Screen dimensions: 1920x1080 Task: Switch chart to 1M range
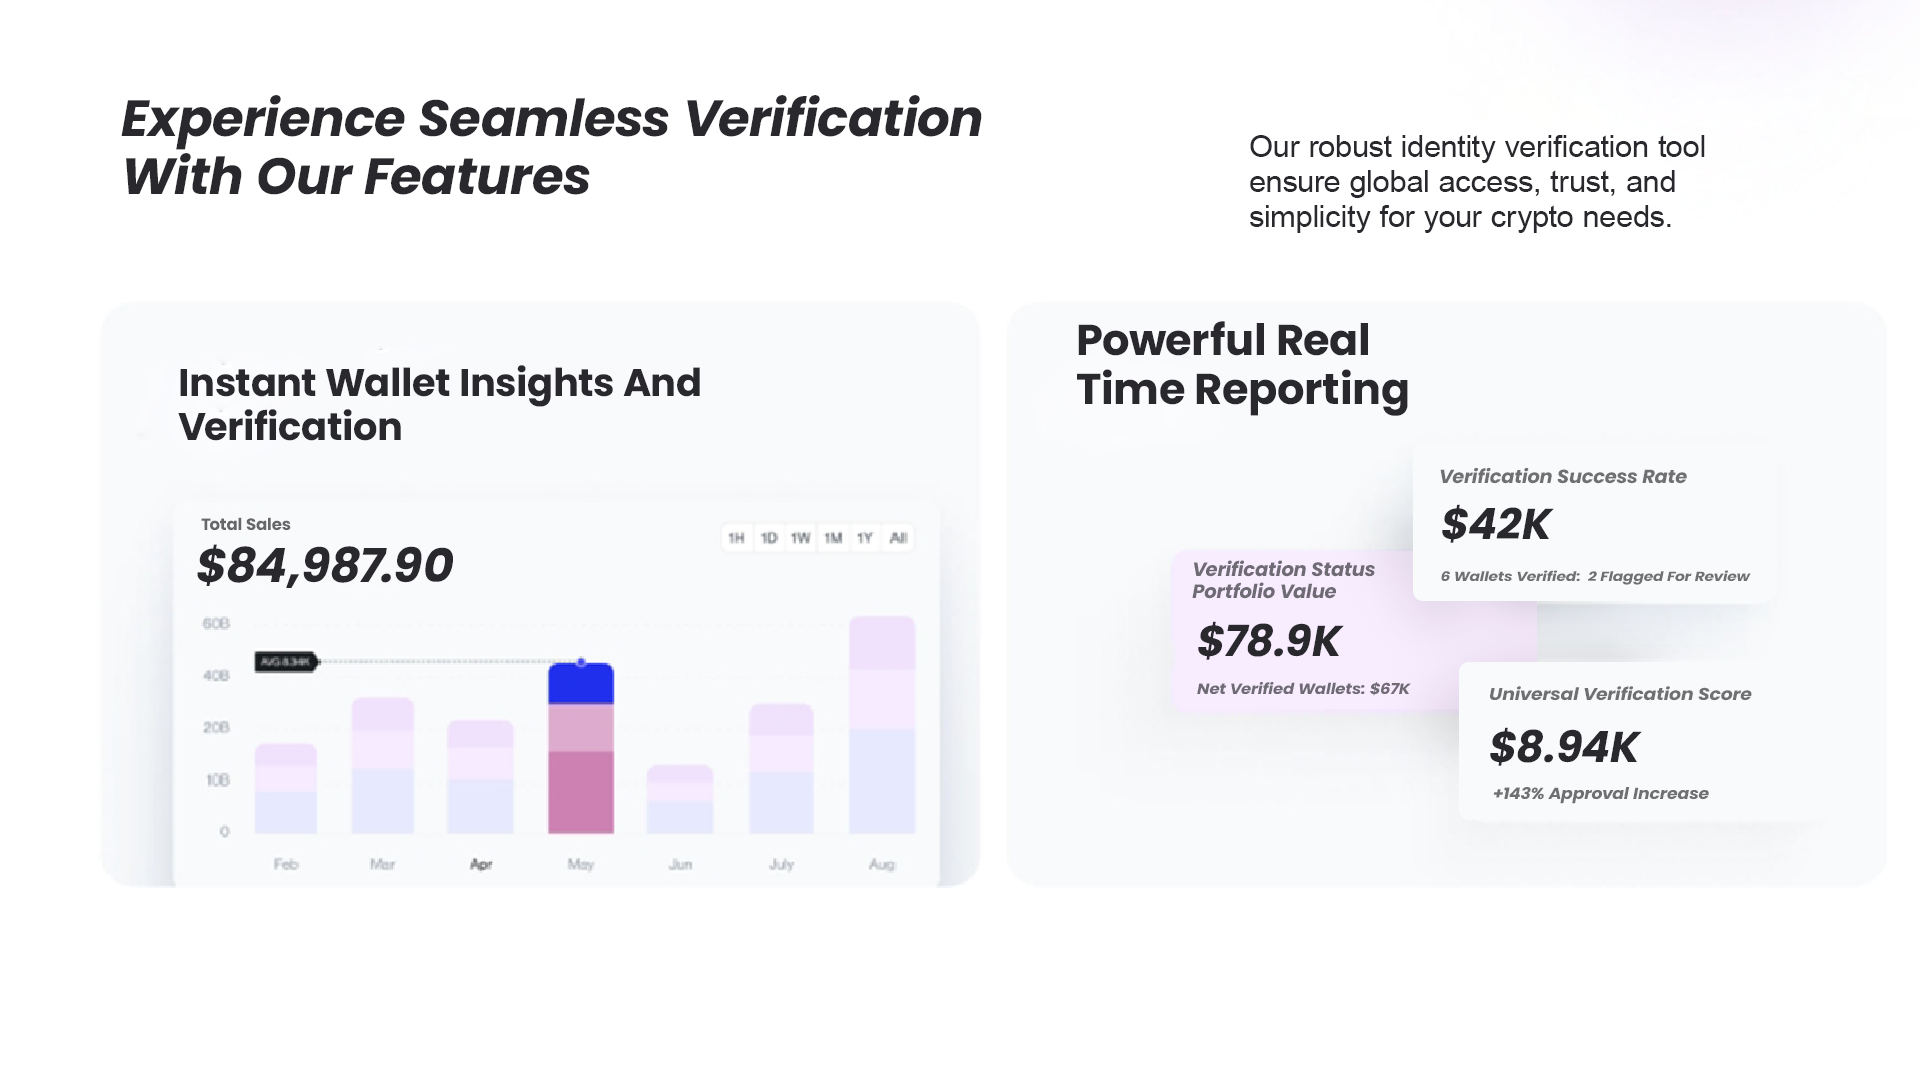832,538
